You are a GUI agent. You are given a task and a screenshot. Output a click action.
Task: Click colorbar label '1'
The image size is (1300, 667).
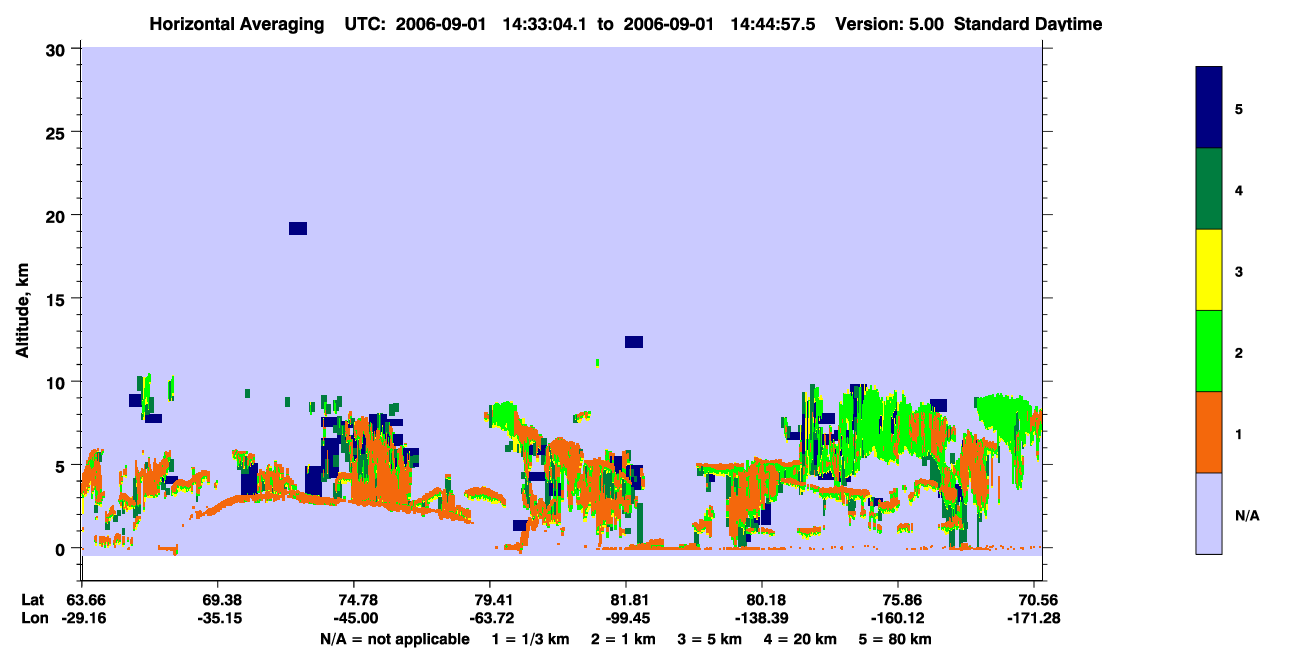[1239, 435]
